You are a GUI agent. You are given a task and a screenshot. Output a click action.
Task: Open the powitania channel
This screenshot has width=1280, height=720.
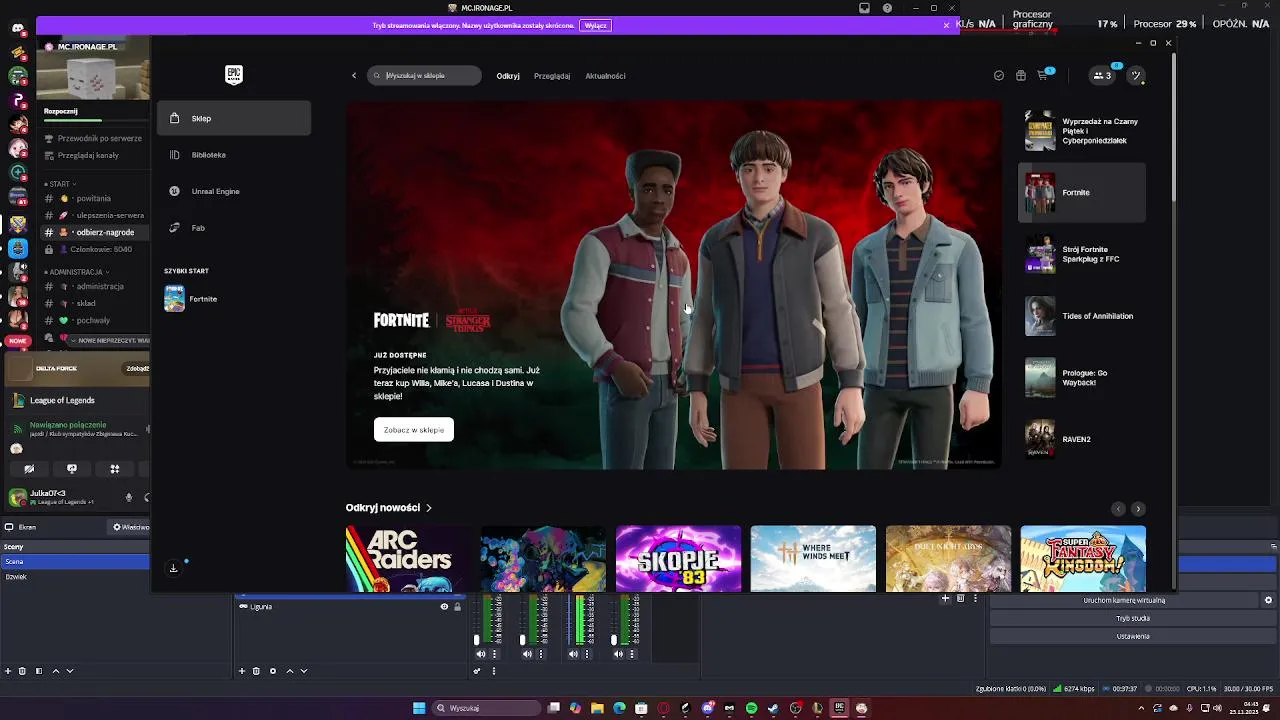pos(93,198)
